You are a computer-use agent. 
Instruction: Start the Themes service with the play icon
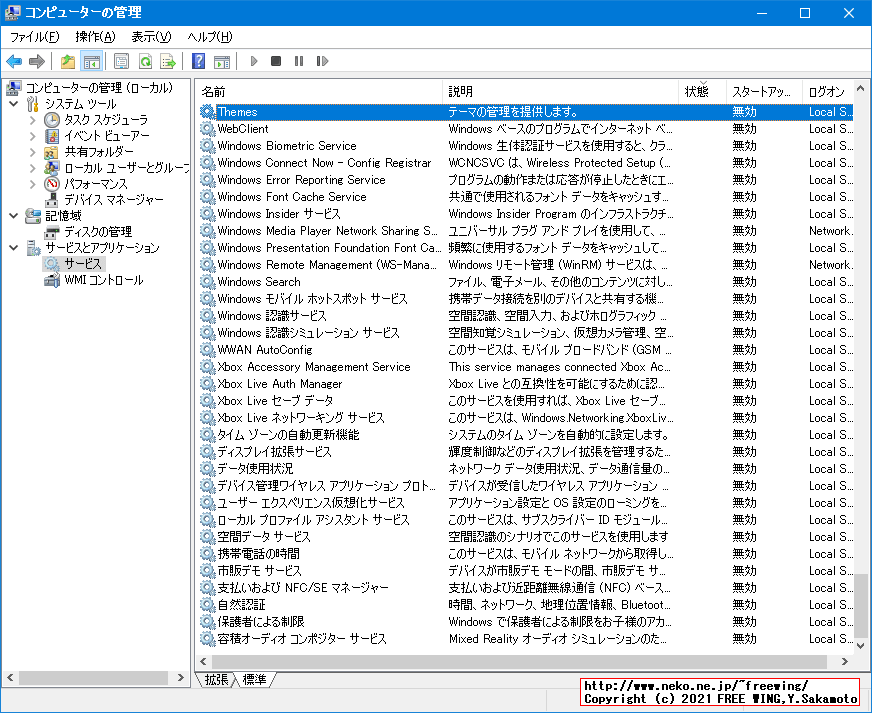click(252, 61)
